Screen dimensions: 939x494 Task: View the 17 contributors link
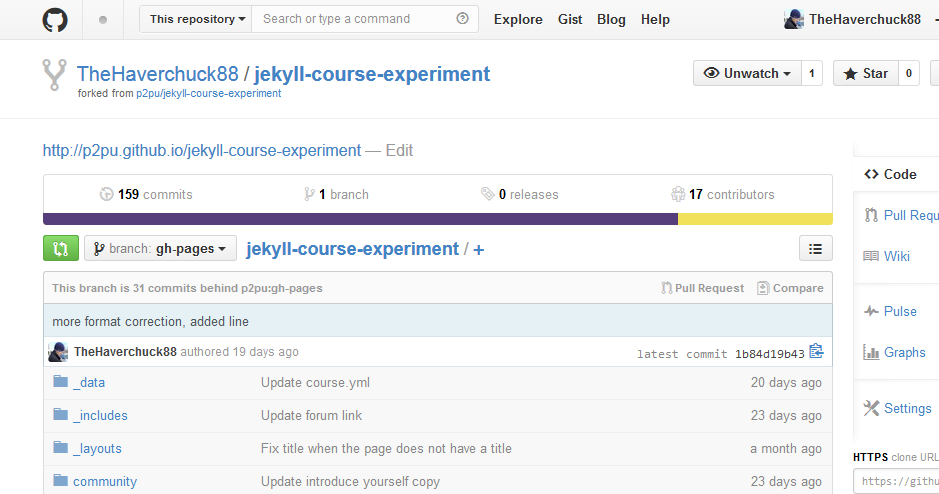723,194
